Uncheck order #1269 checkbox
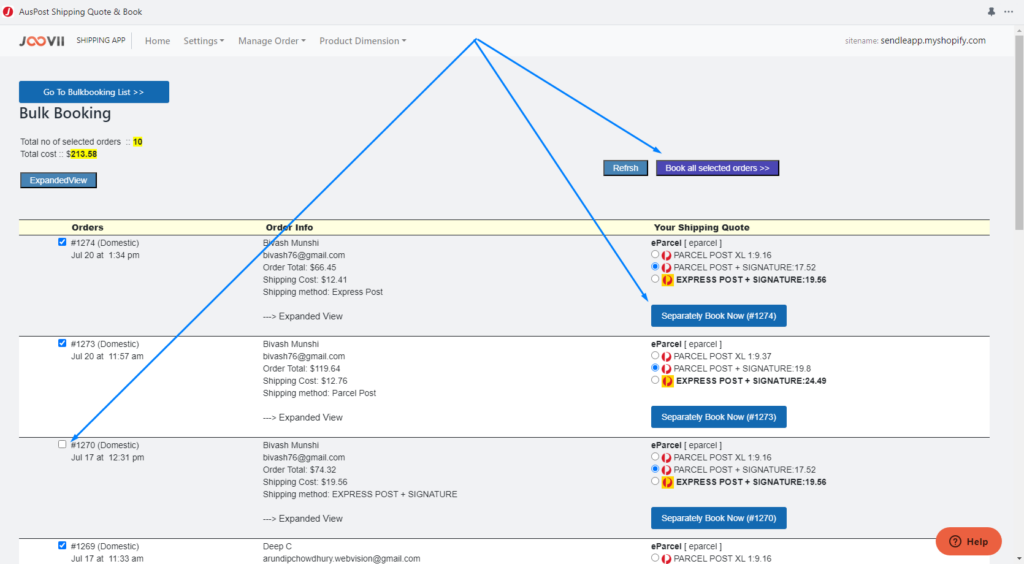Image resolution: width=1024 pixels, height=564 pixels. click(62, 546)
